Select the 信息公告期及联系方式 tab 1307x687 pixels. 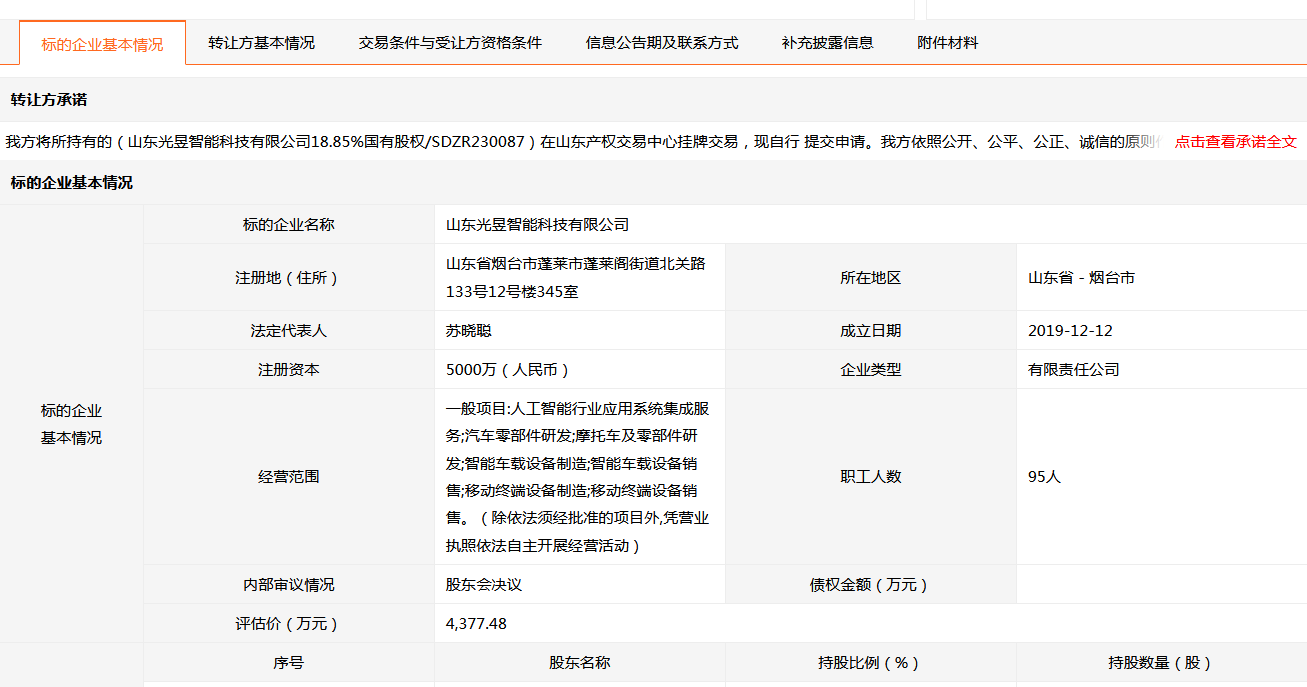pyautogui.click(x=662, y=43)
